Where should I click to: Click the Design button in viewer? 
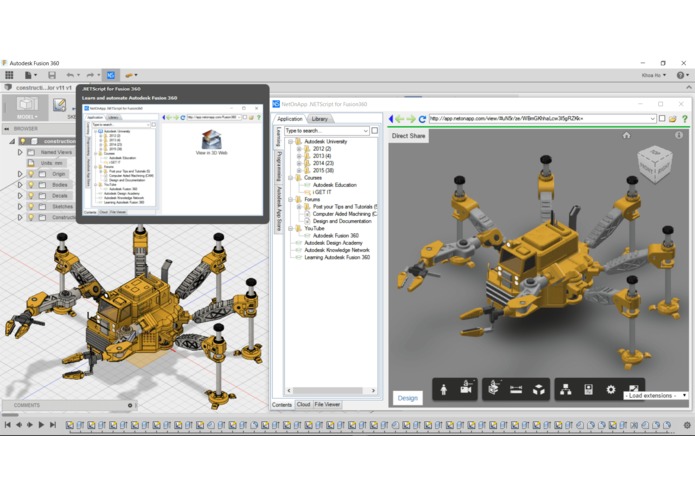tap(408, 398)
